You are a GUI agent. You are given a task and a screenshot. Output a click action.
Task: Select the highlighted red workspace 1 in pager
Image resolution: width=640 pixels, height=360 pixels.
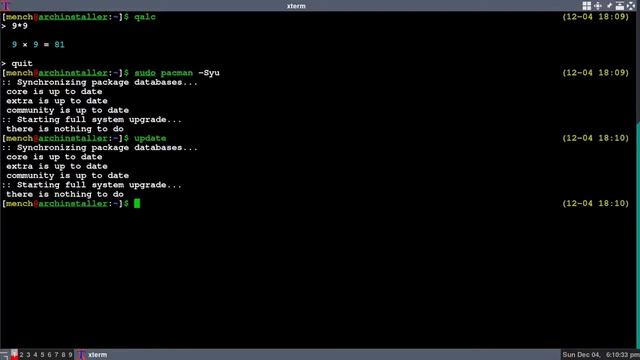click(14, 355)
